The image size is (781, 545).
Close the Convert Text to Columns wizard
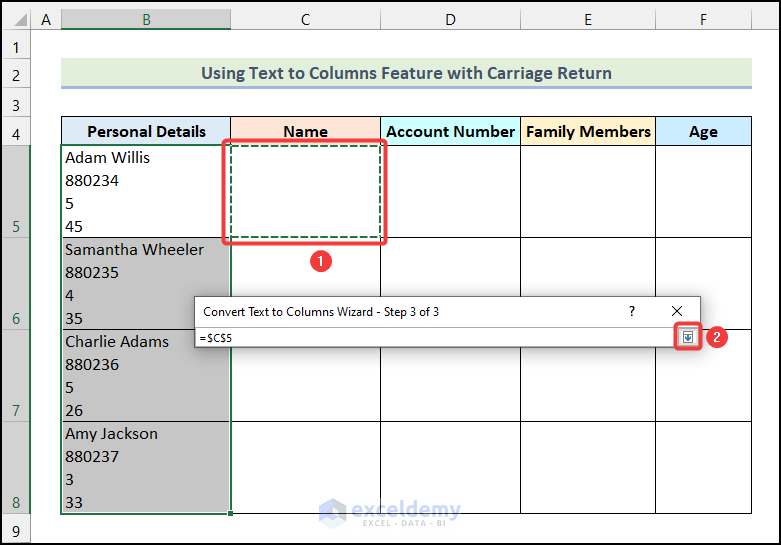[x=677, y=311]
